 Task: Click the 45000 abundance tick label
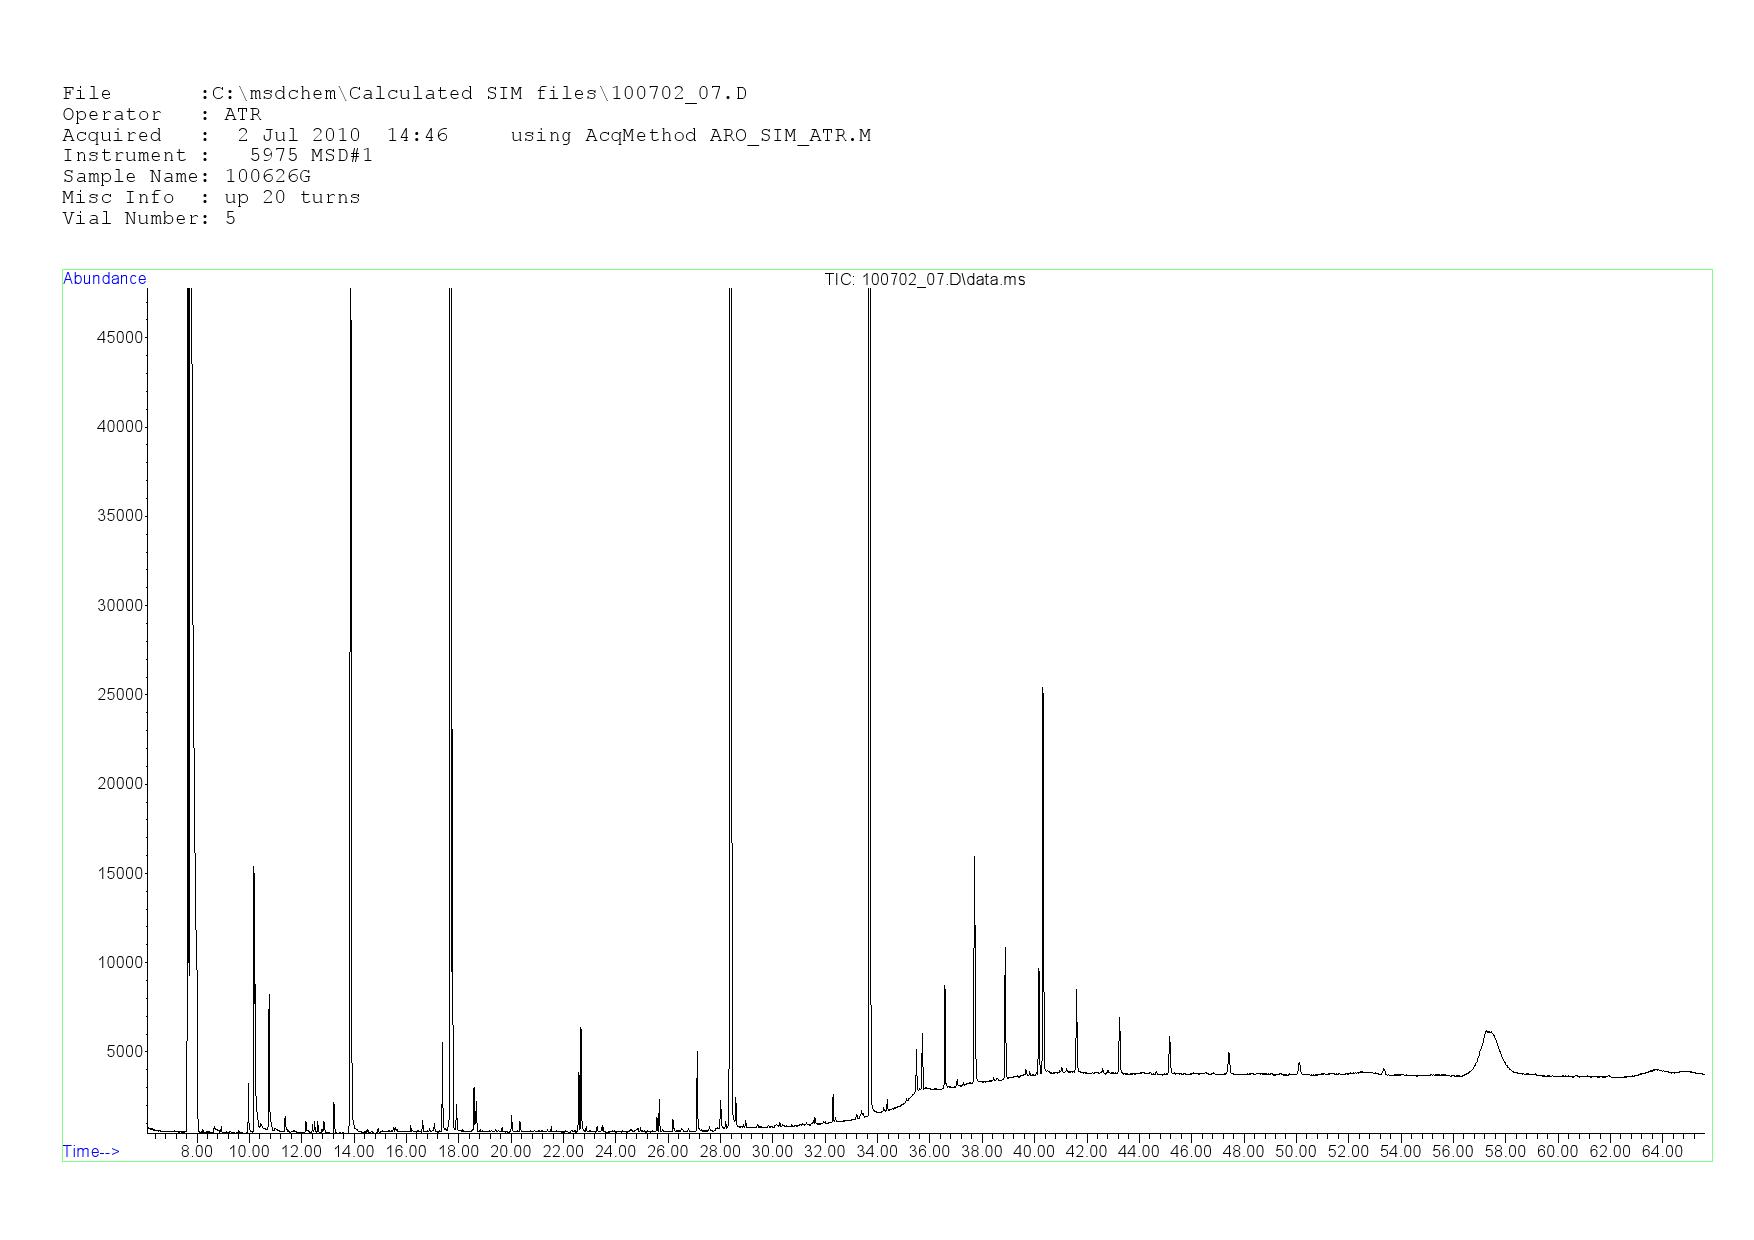(x=120, y=338)
